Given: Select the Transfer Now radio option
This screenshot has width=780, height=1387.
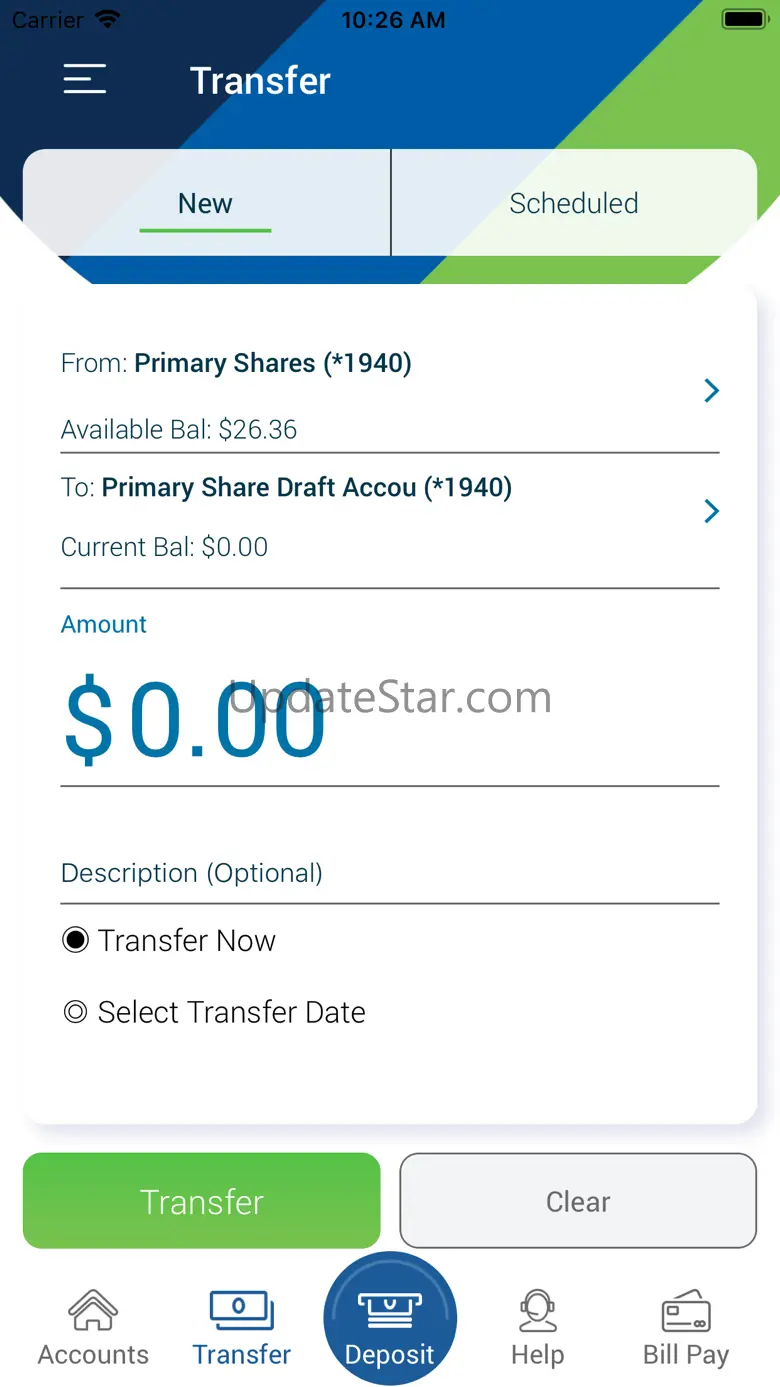Looking at the screenshot, I should point(76,940).
